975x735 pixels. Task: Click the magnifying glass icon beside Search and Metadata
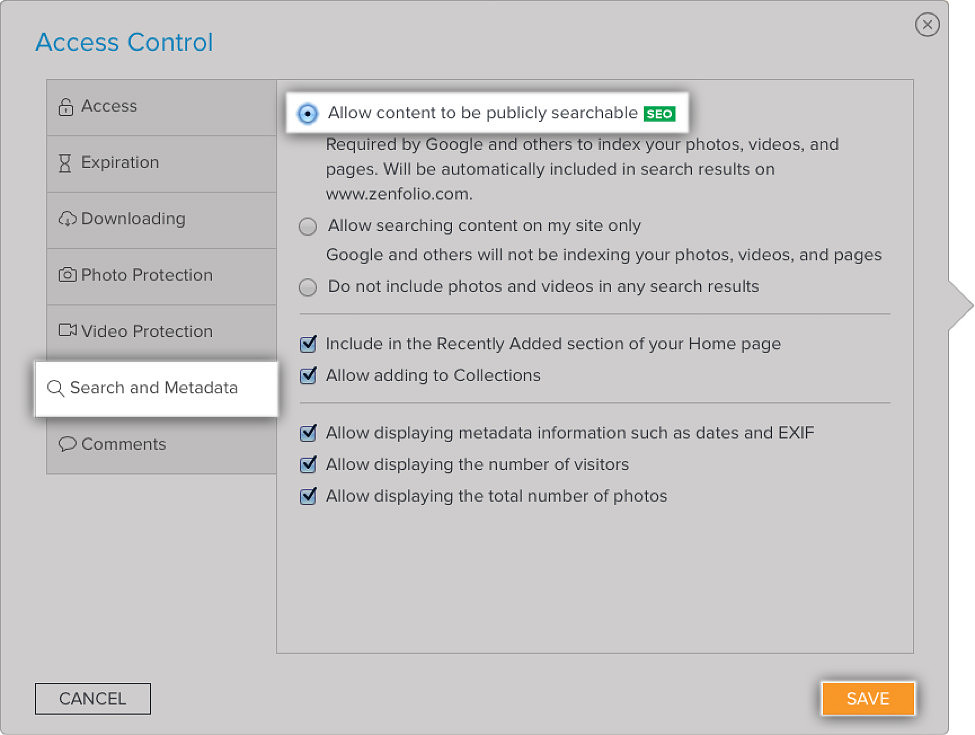(x=56, y=388)
